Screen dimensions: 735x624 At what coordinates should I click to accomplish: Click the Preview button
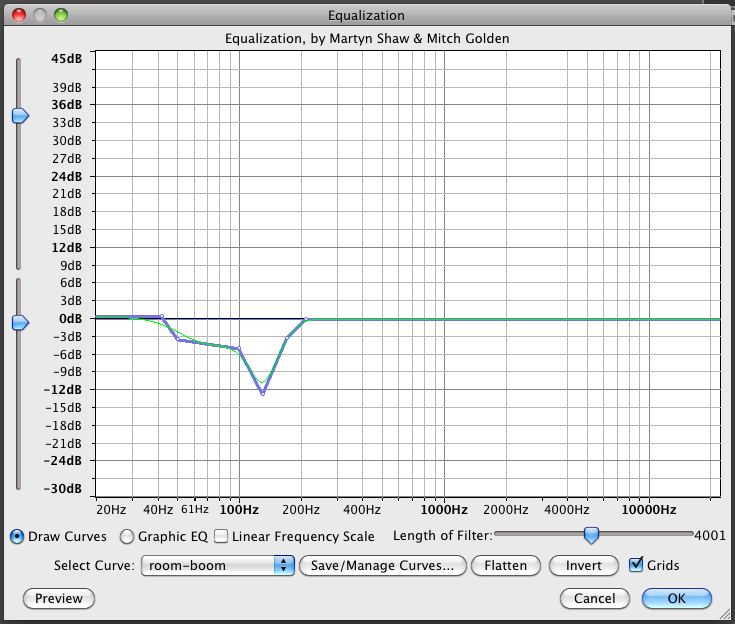[59, 598]
